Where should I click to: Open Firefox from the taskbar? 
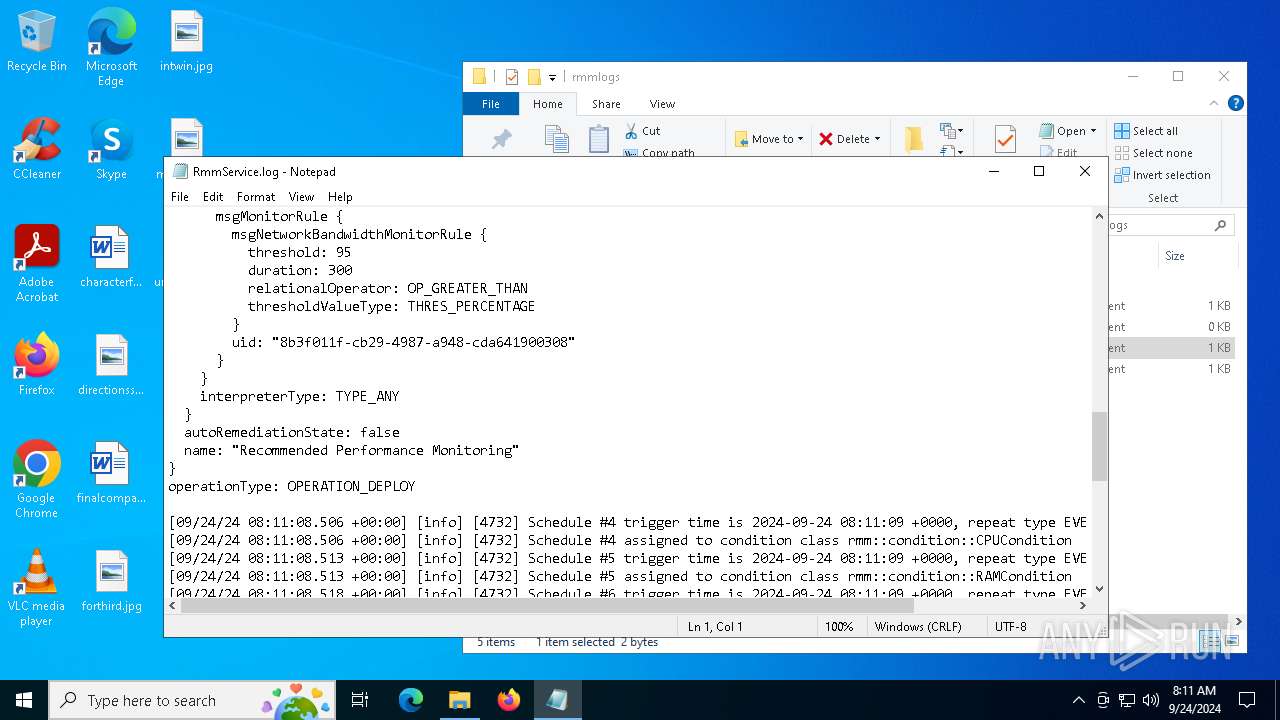[509, 700]
